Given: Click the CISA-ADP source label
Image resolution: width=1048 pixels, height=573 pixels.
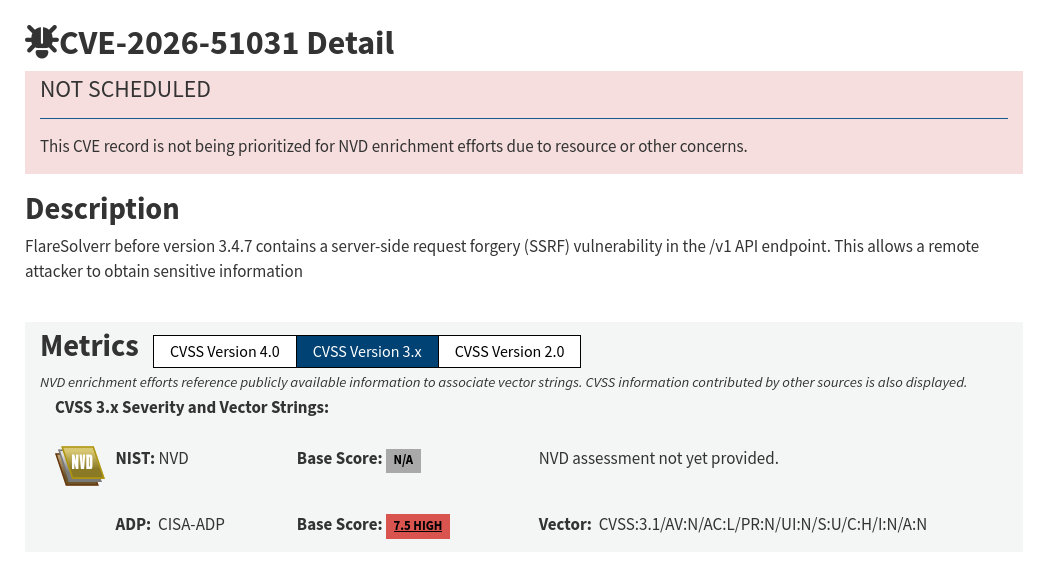Looking at the screenshot, I should coord(191,524).
